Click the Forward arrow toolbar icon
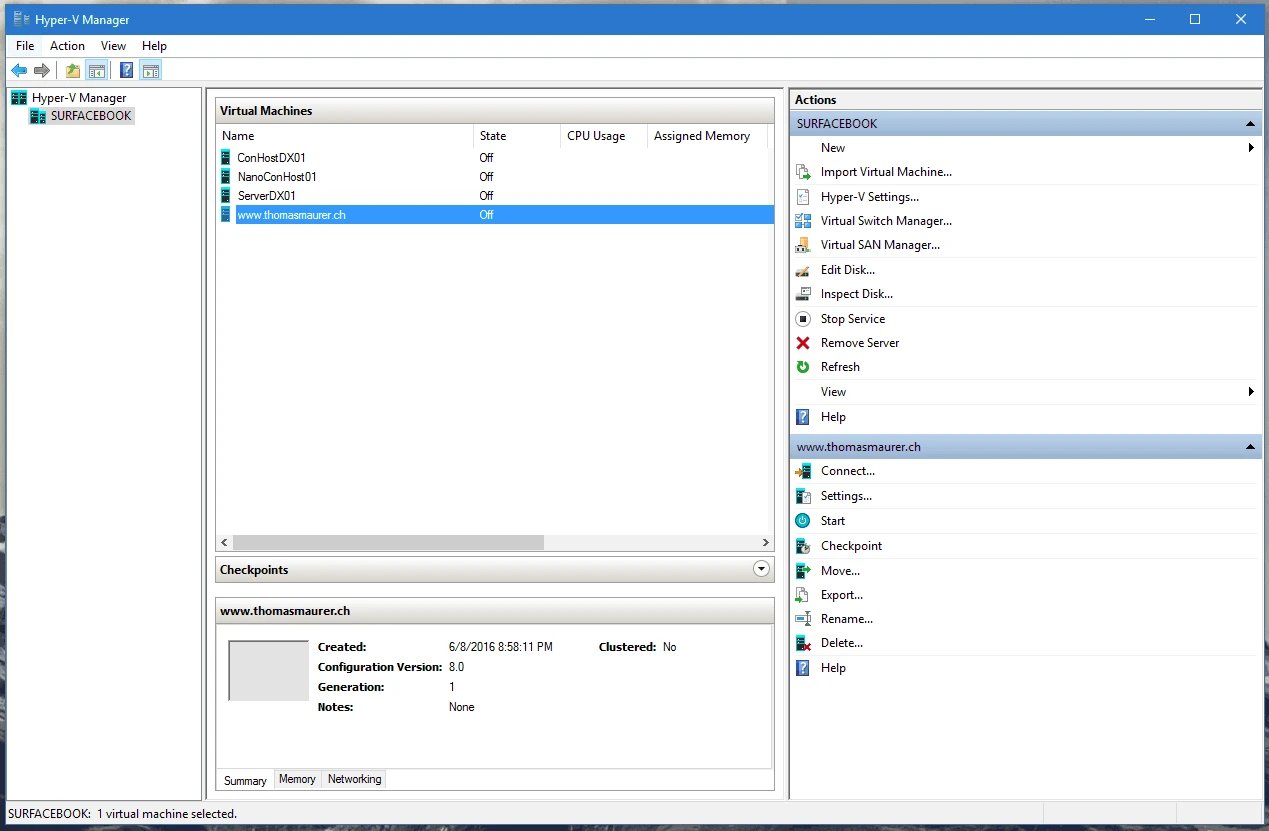1269x831 pixels. click(42, 70)
